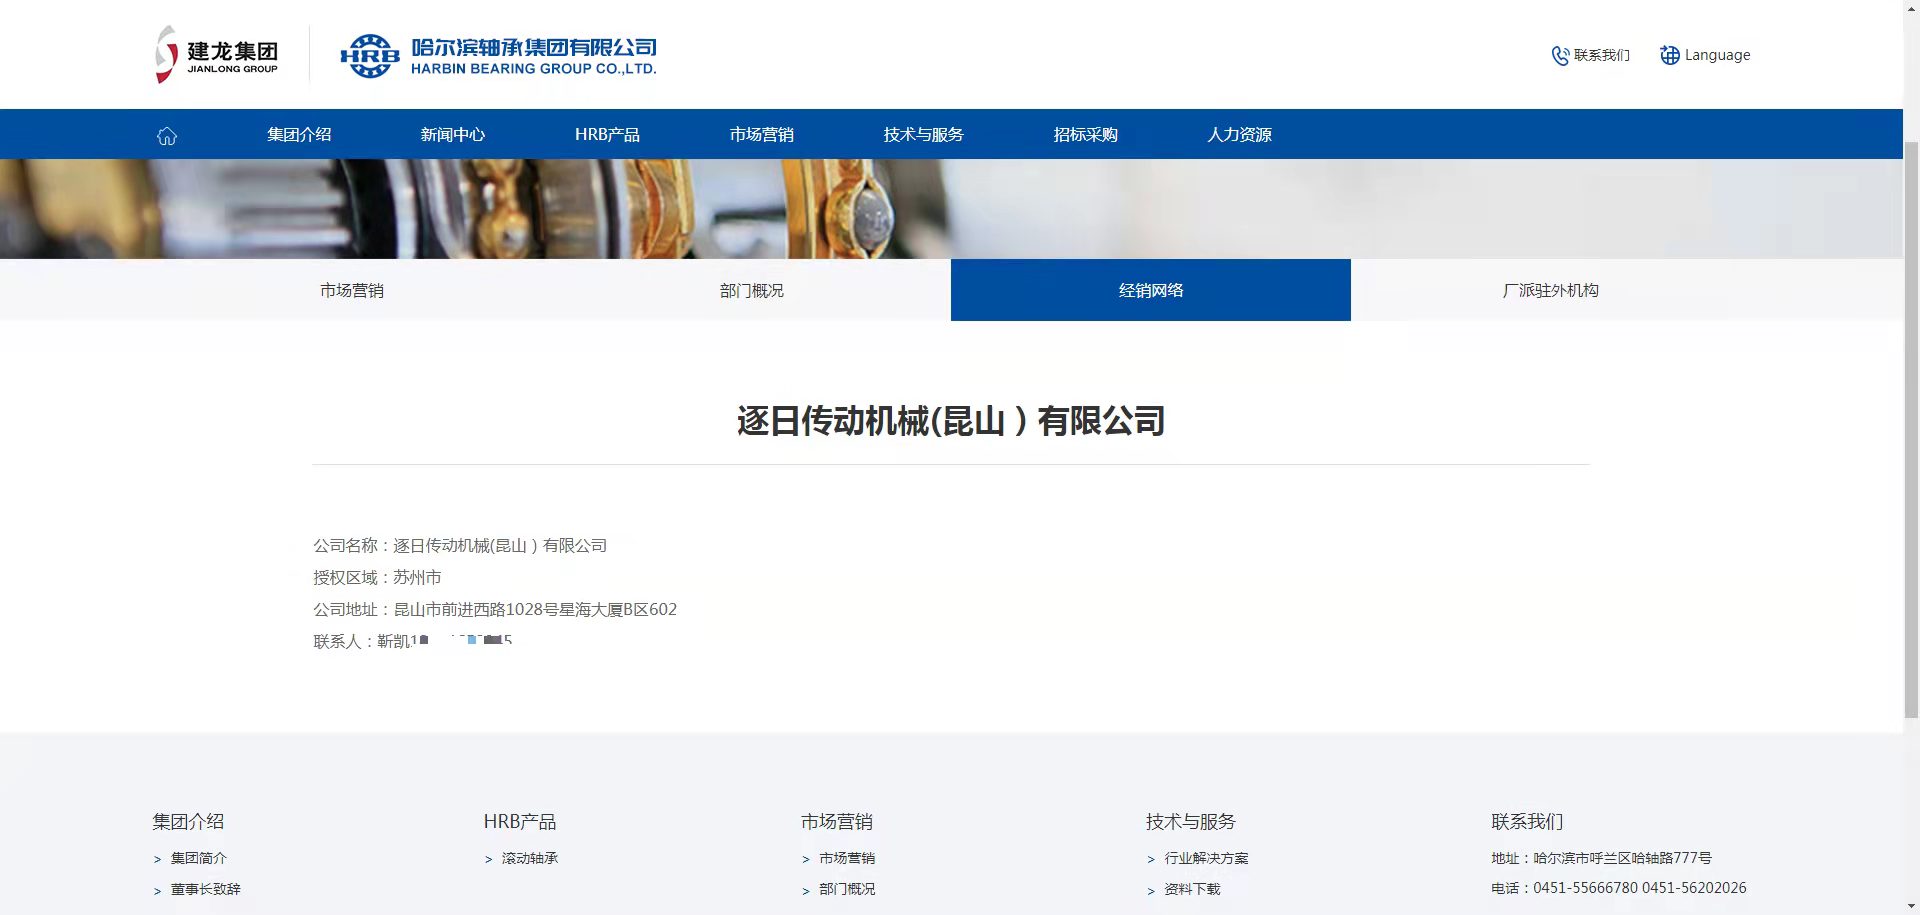The height and width of the screenshot is (915, 1920).
Task: Click the globe Language icon
Action: 1669,56
